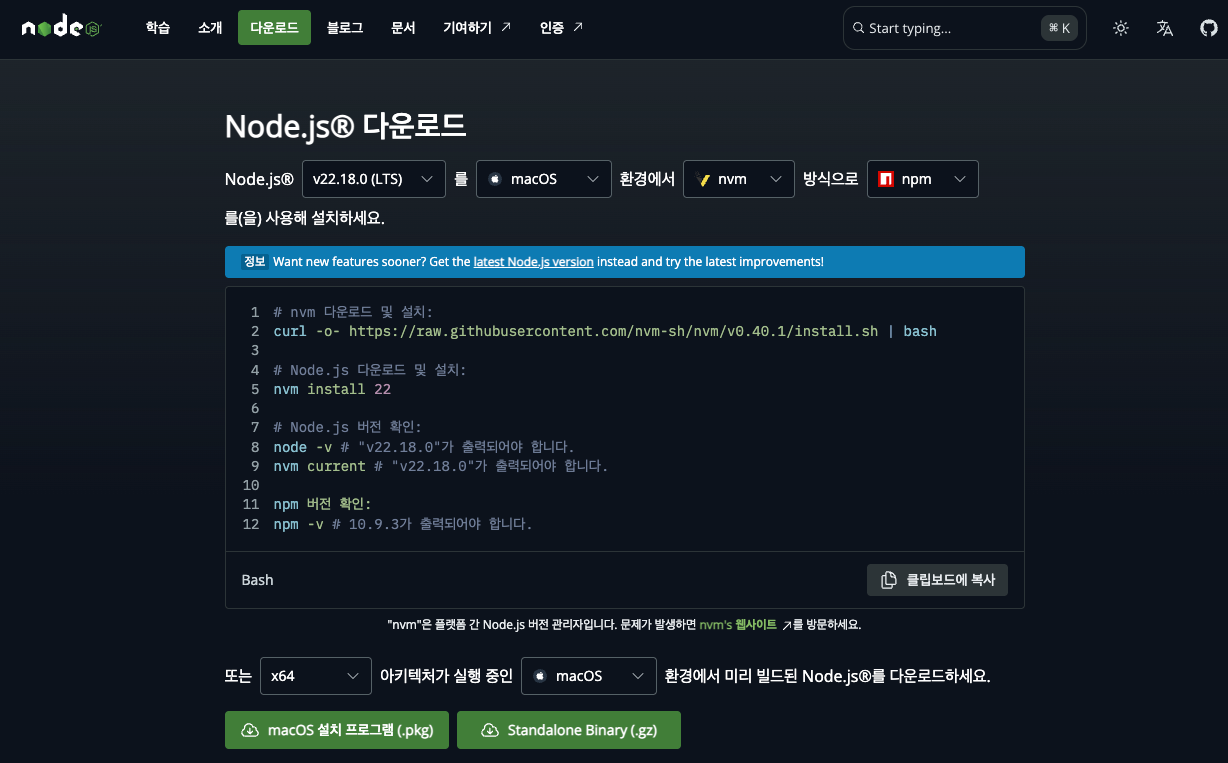The height and width of the screenshot is (763, 1228).
Task: Open the 블로그 menu item
Action: tap(345, 28)
